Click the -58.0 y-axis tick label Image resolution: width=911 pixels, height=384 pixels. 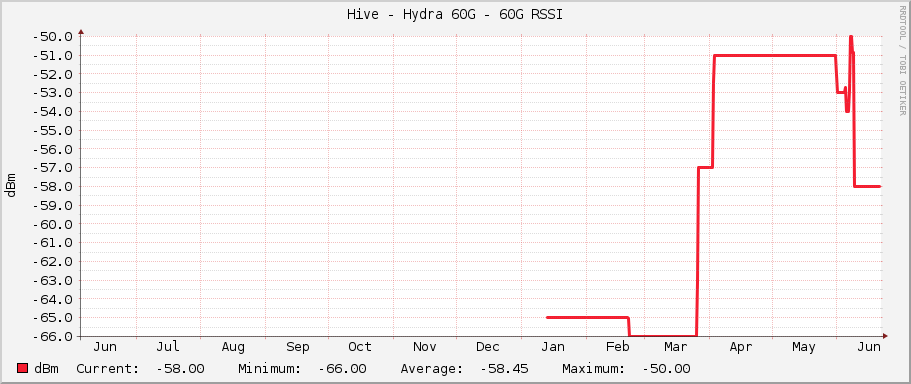(53, 186)
